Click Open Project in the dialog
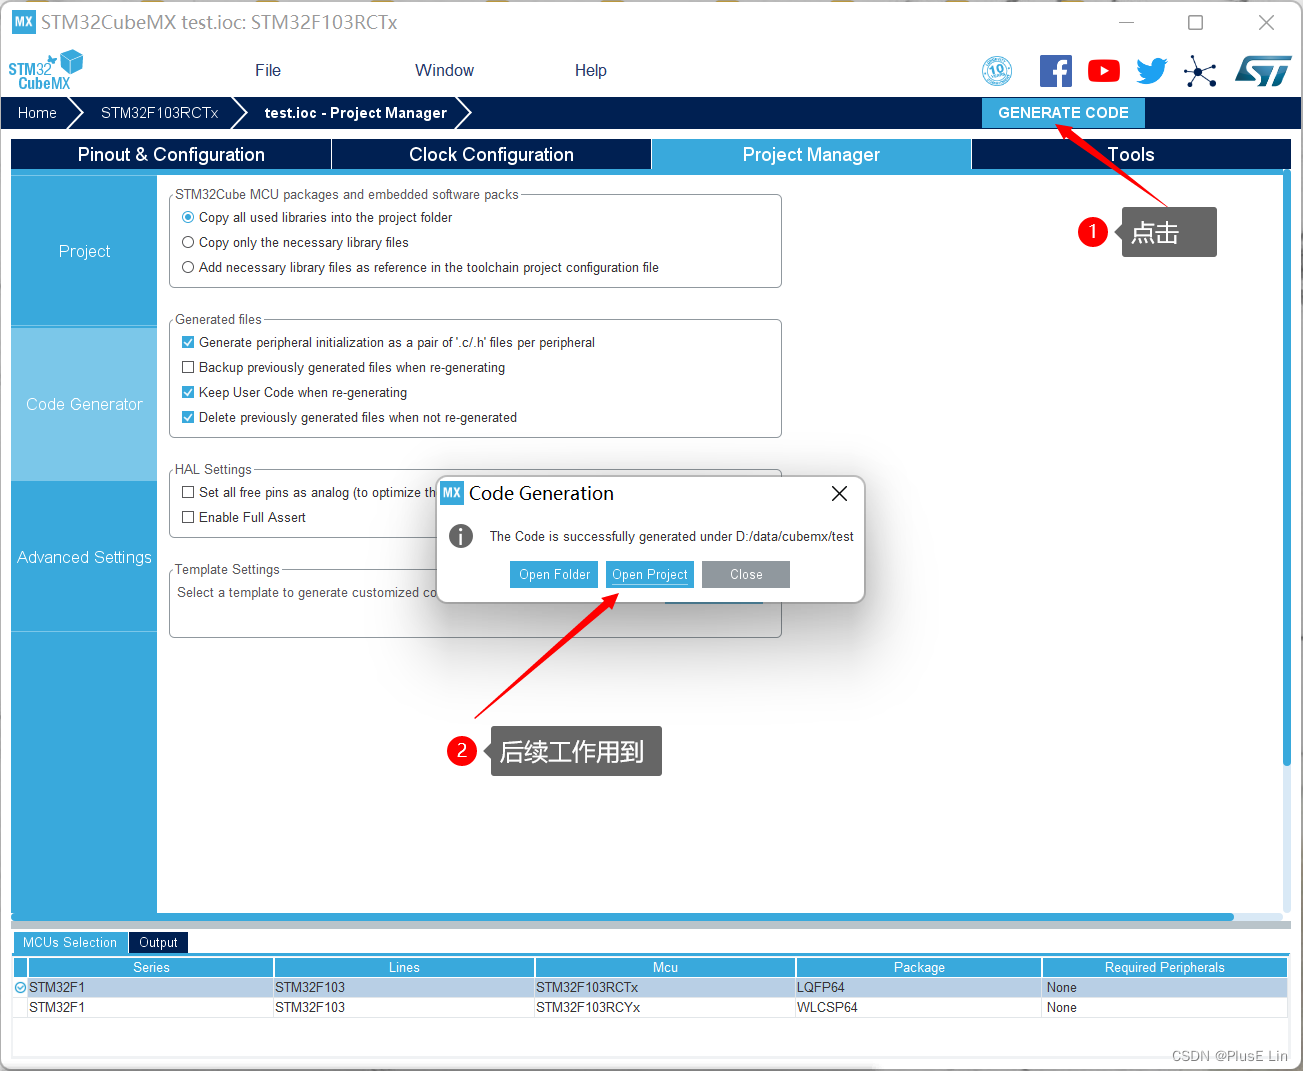The image size is (1303, 1071). [650, 574]
